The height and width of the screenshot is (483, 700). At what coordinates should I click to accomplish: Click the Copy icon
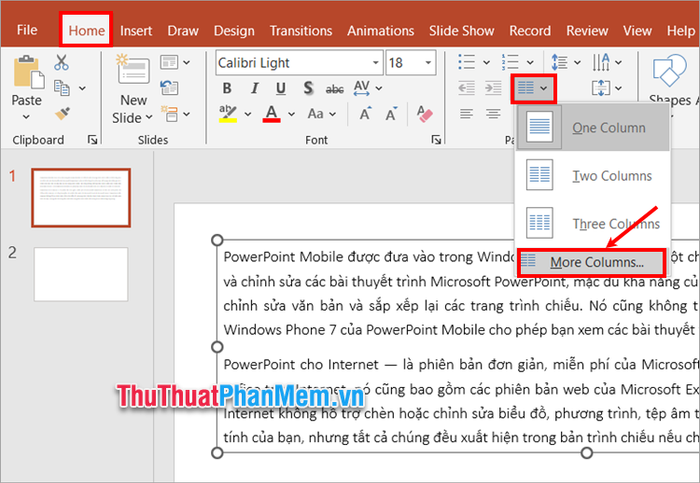(x=62, y=88)
